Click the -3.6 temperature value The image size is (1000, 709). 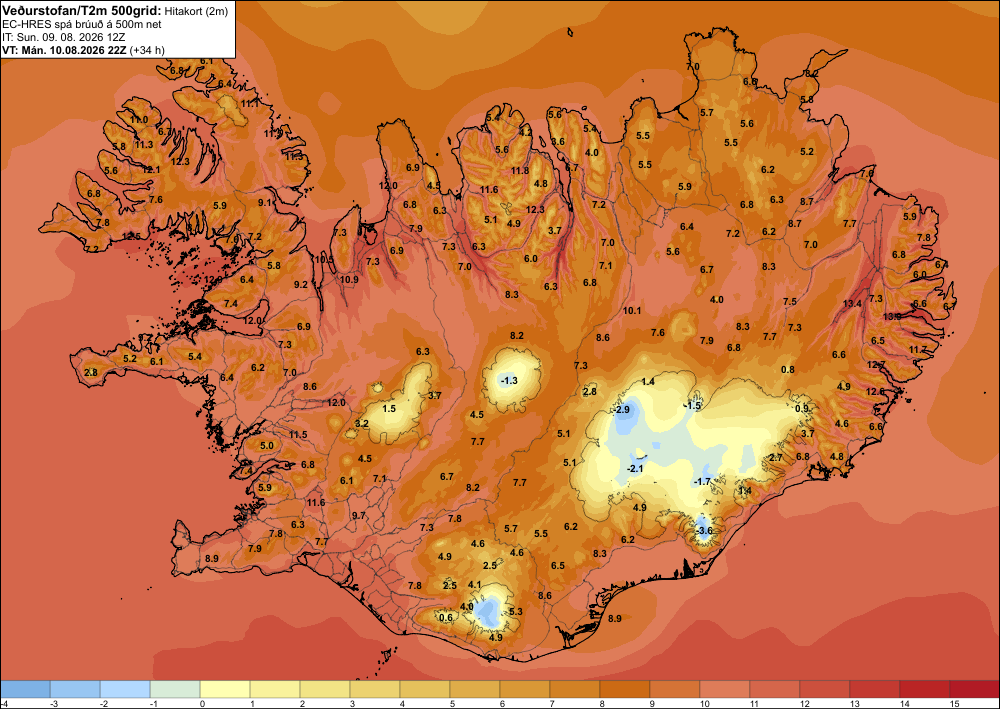704,530
